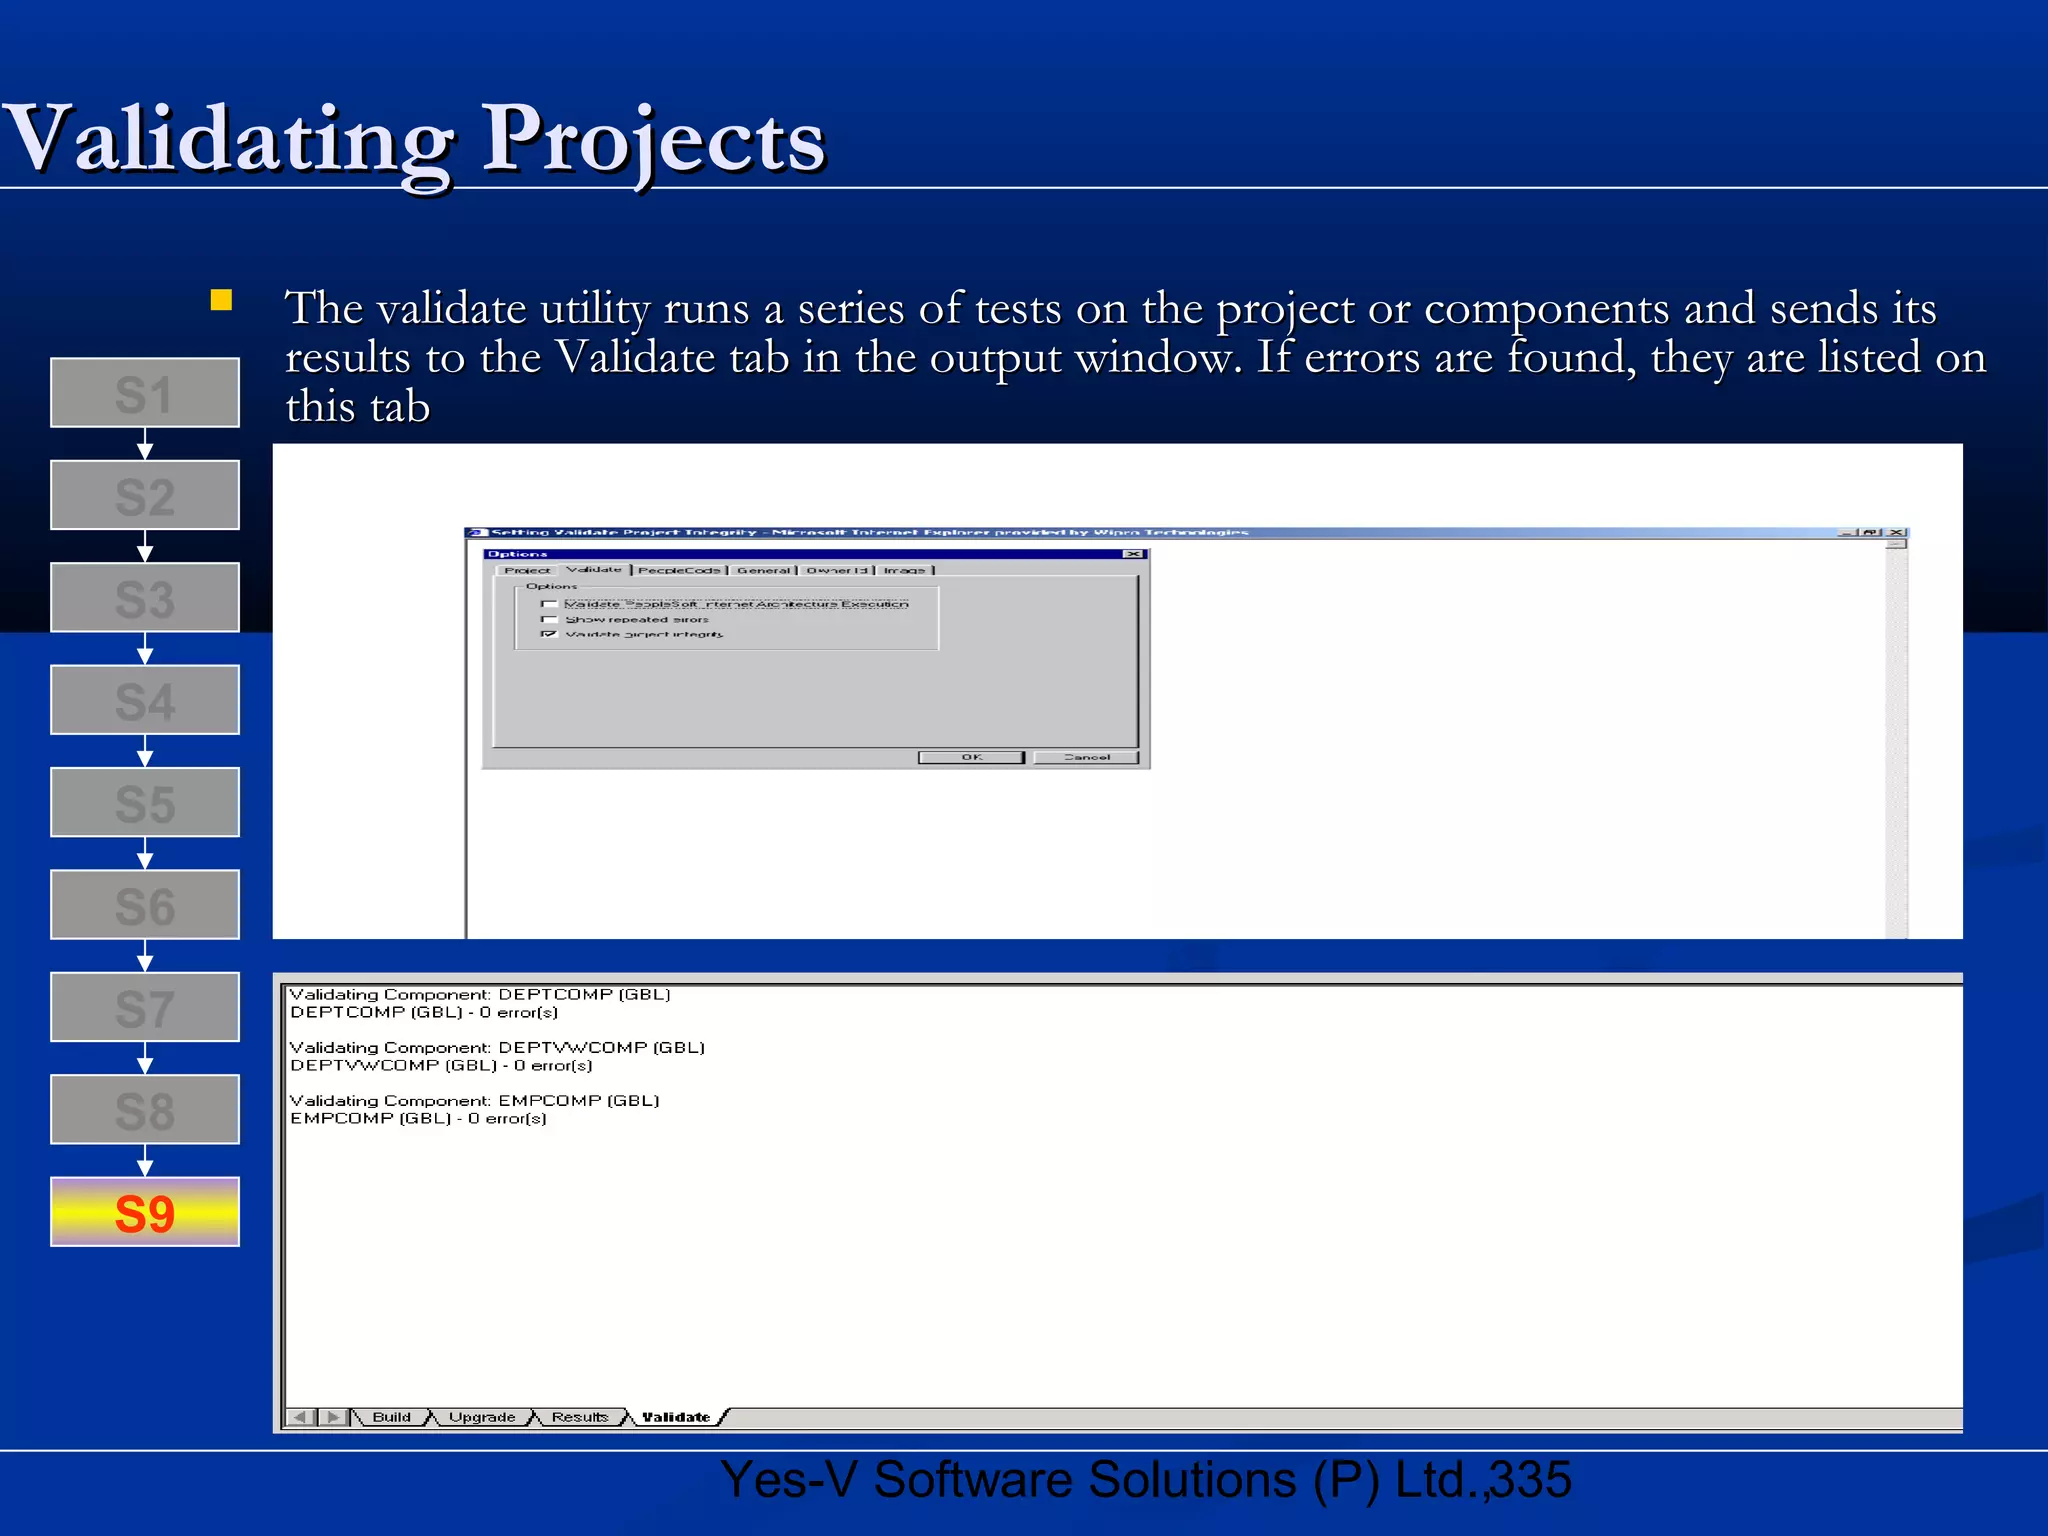The image size is (2048, 1536).
Task: Click OK in the Options dialog
Action: pos(971,757)
